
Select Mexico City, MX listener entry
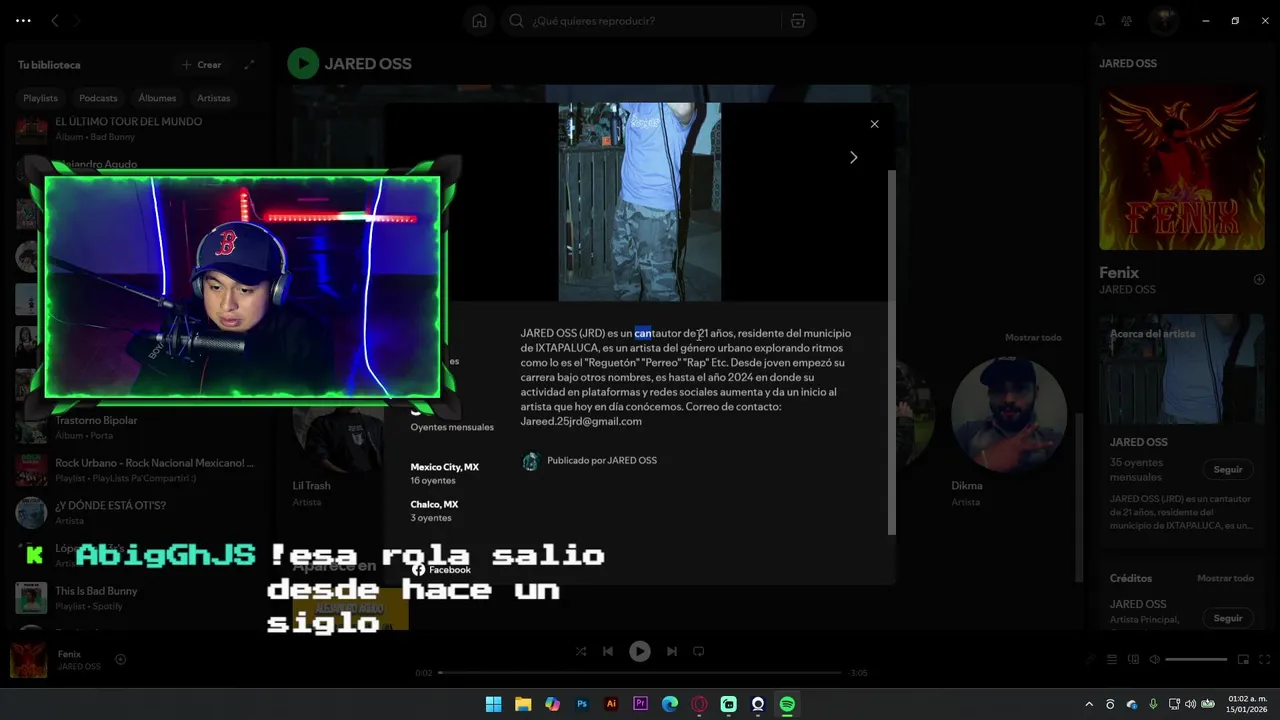pos(445,474)
